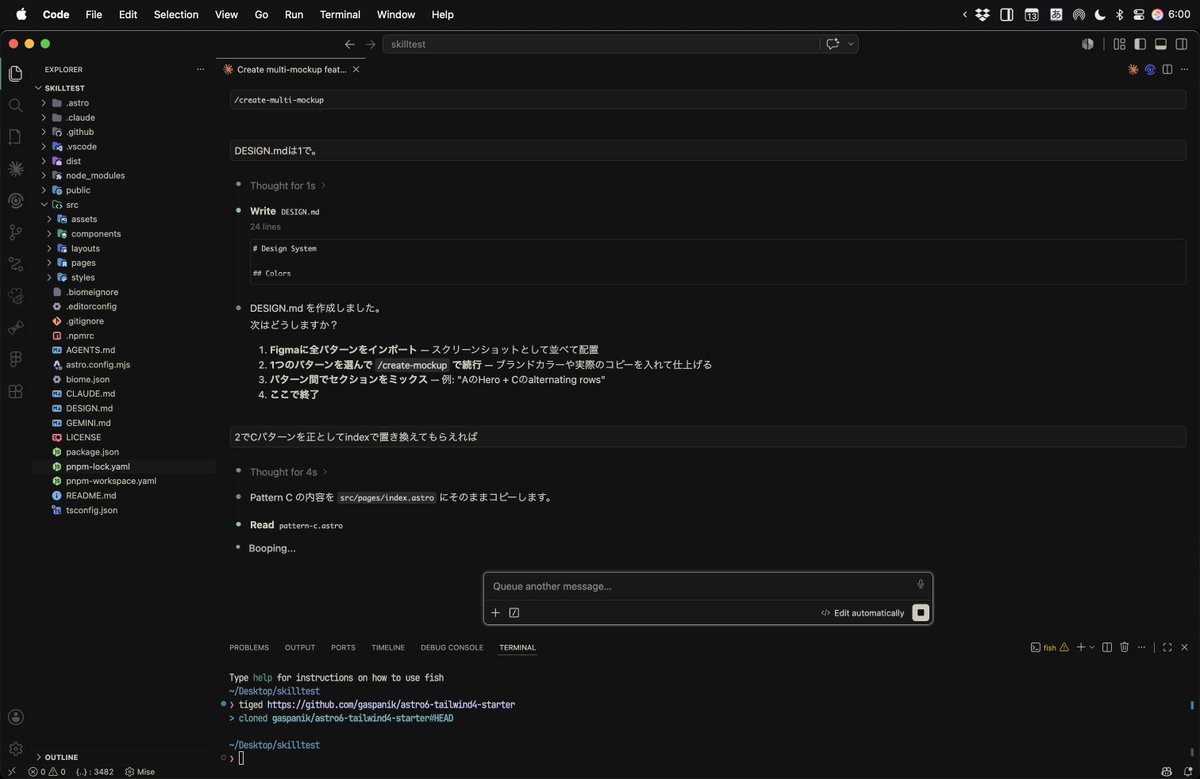1200x779 pixels.
Task: Switch to the DEBUG CONSOLE tab
Action: 452,647
